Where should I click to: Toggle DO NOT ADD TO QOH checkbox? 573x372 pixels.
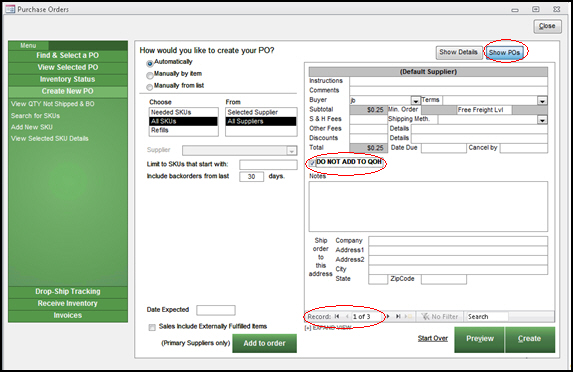pyautogui.click(x=312, y=163)
